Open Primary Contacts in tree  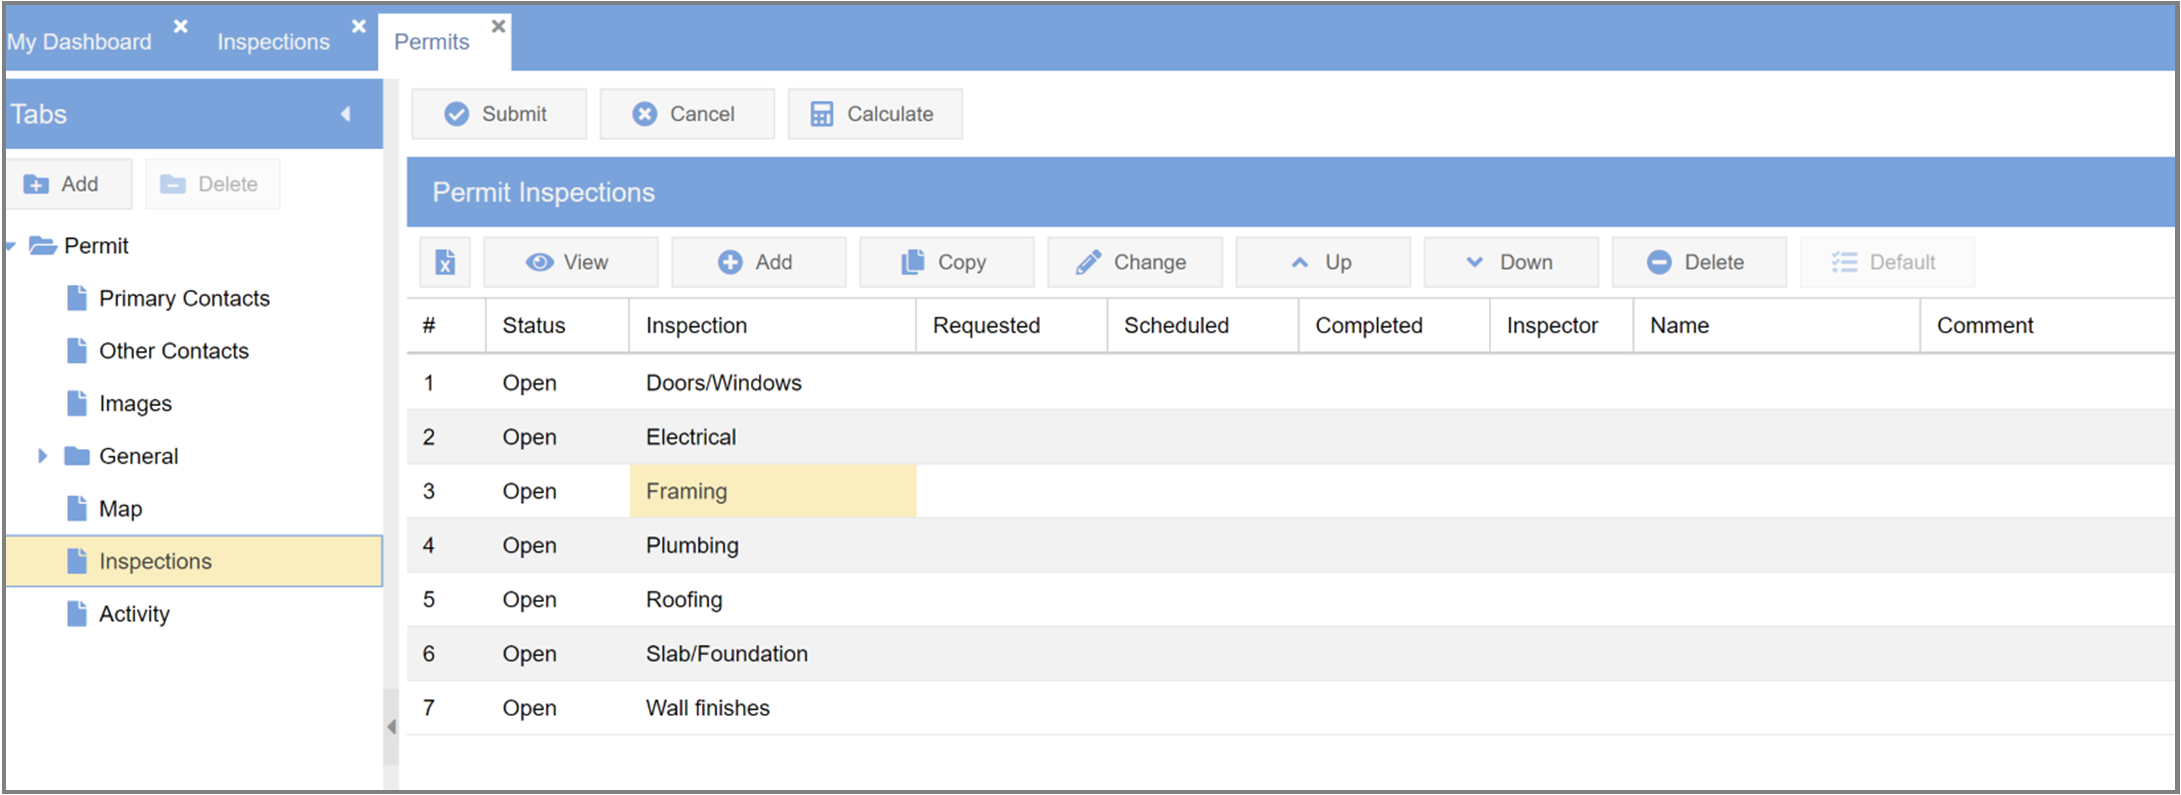pos(184,298)
